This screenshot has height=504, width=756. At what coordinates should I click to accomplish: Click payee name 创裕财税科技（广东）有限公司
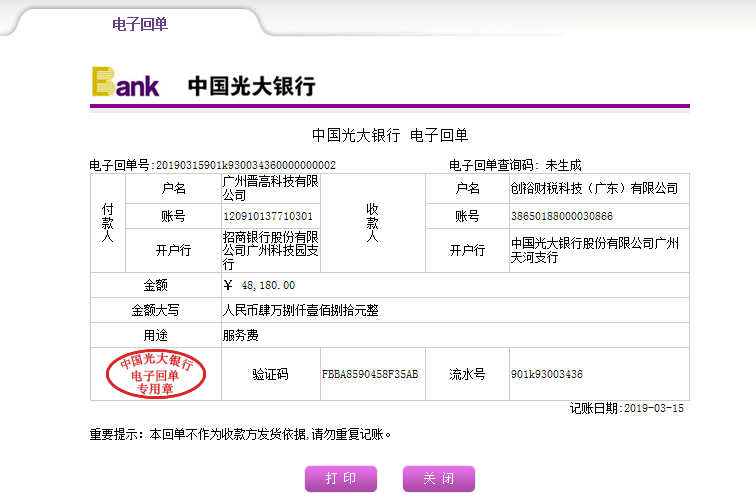(594, 188)
